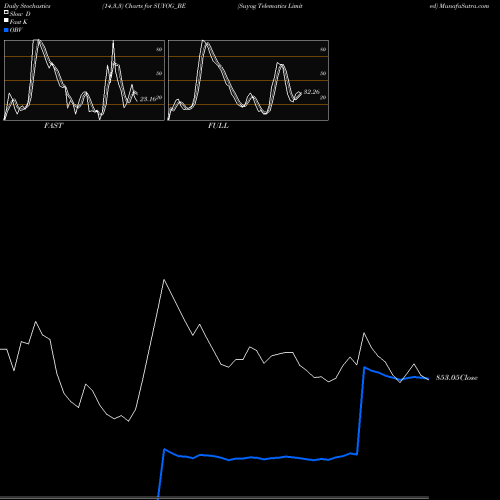Click the Fast K legend swatch
The image size is (500, 500).
pyautogui.click(x=6, y=20)
